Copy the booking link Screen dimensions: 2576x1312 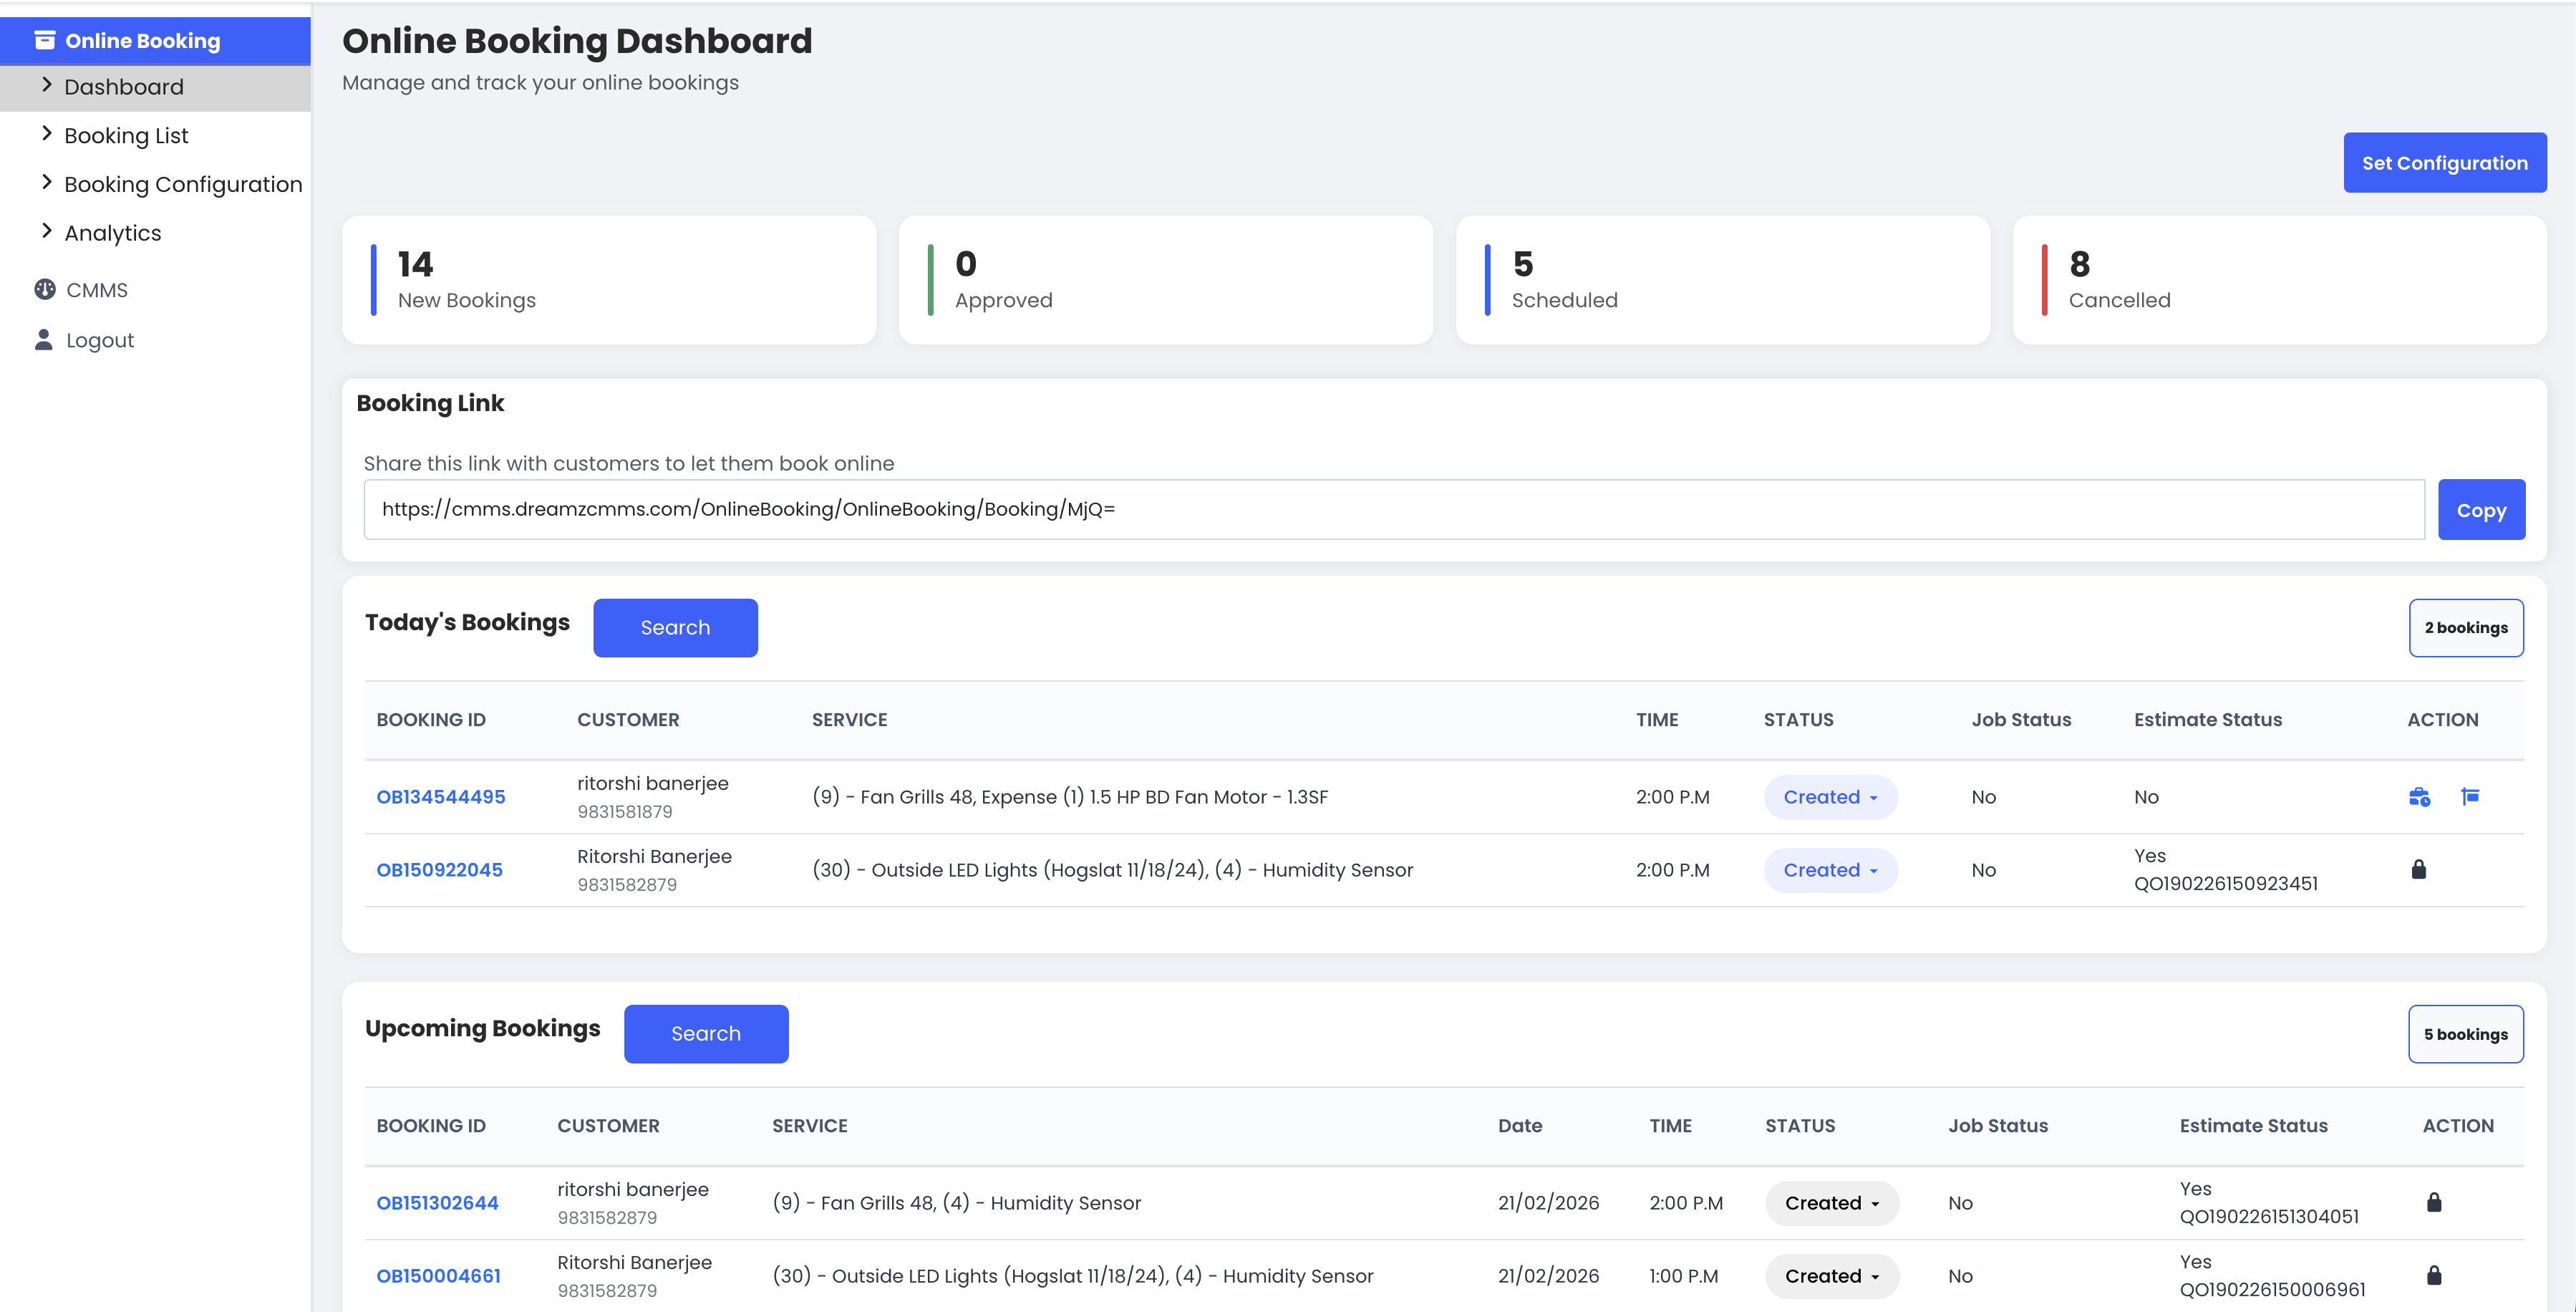coord(2480,510)
